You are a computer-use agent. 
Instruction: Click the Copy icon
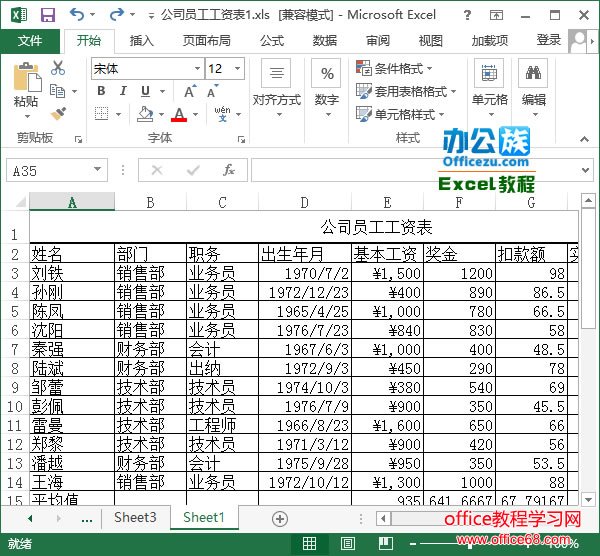point(58,91)
